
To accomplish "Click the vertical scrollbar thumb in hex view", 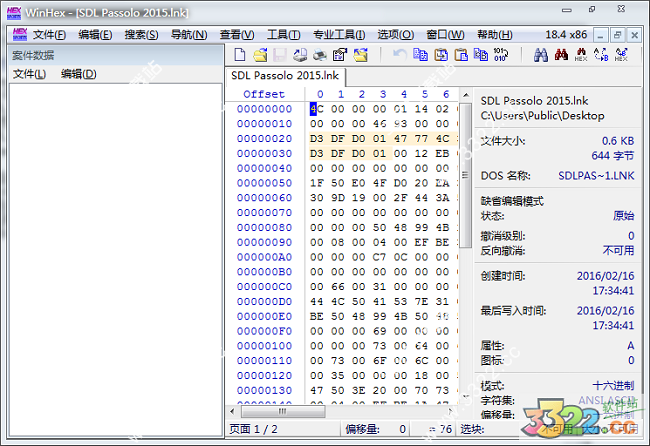I will (x=466, y=175).
